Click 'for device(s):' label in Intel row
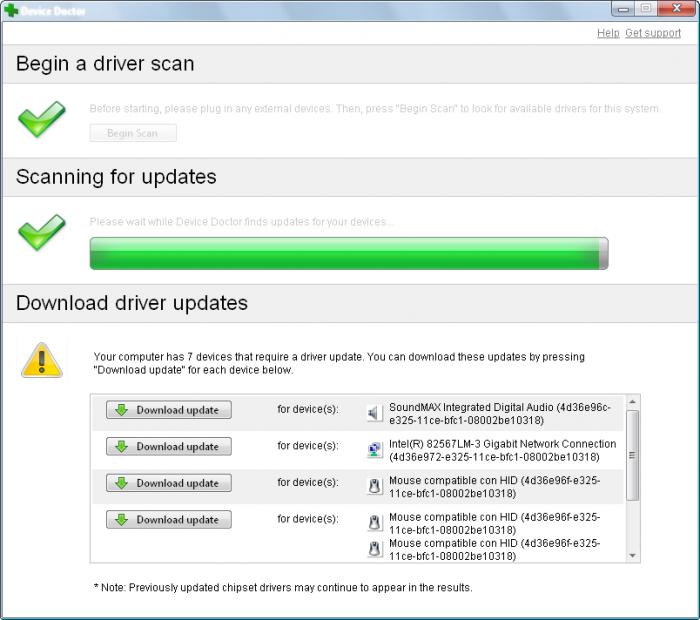 (x=308, y=446)
